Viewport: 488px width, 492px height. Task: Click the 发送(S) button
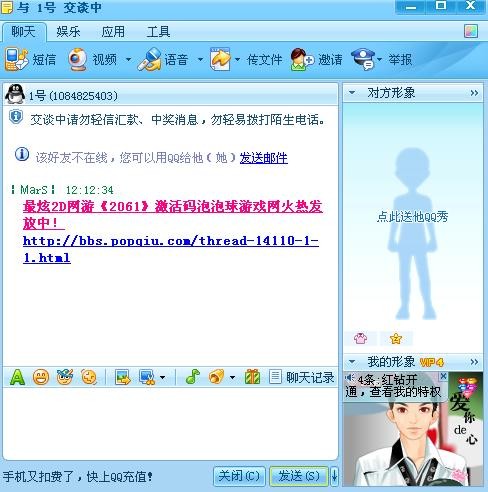(x=299, y=476)
